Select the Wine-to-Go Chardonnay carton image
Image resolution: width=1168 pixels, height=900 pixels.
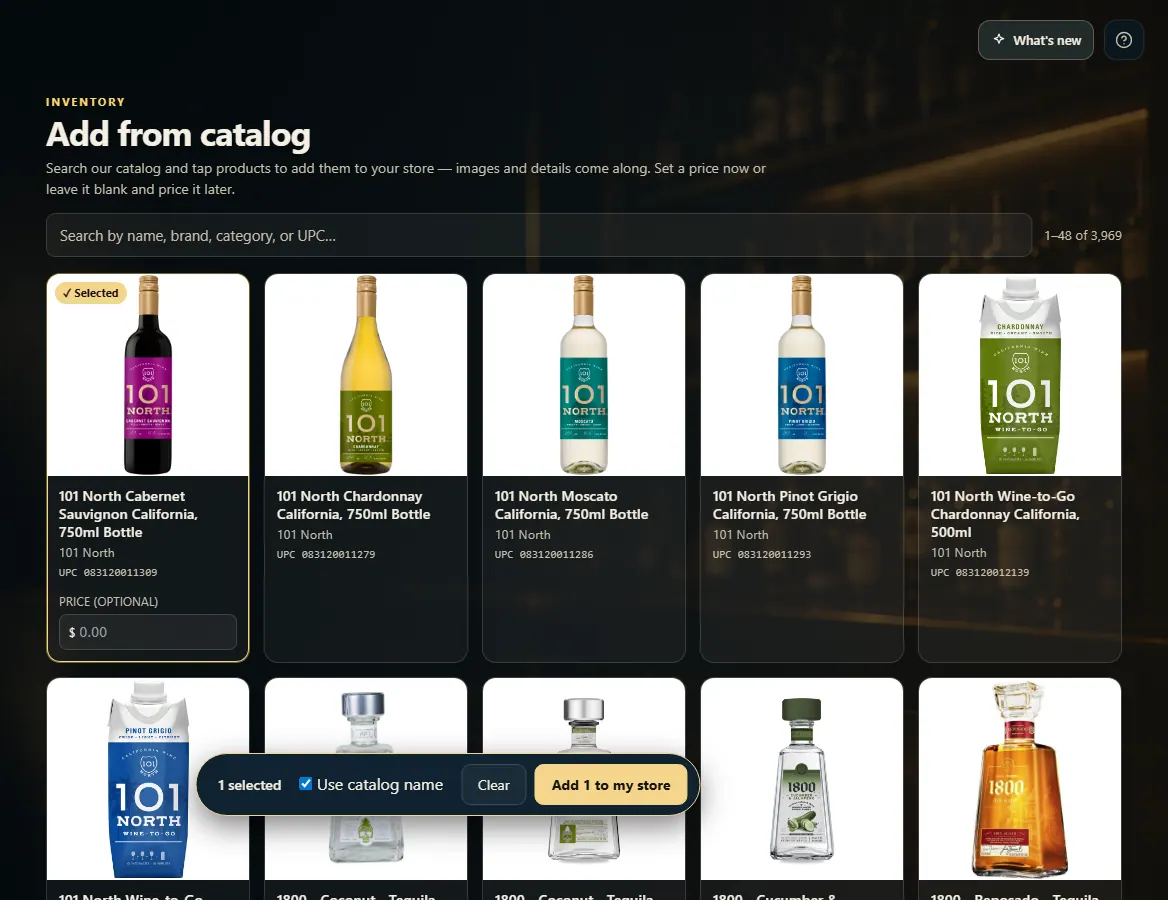point(1020,375)
